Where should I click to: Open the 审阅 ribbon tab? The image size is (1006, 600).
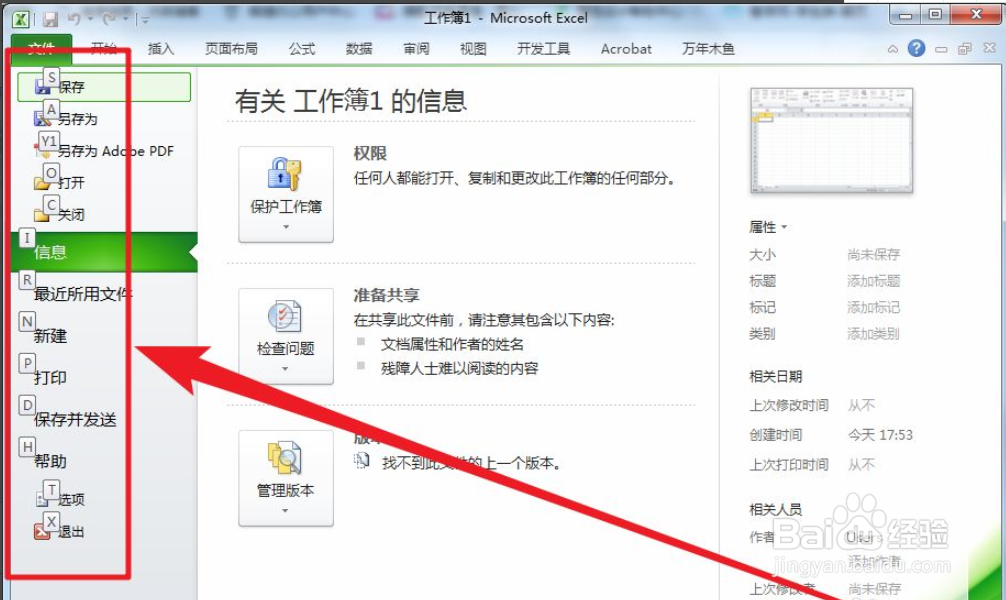tap(416, 49)
